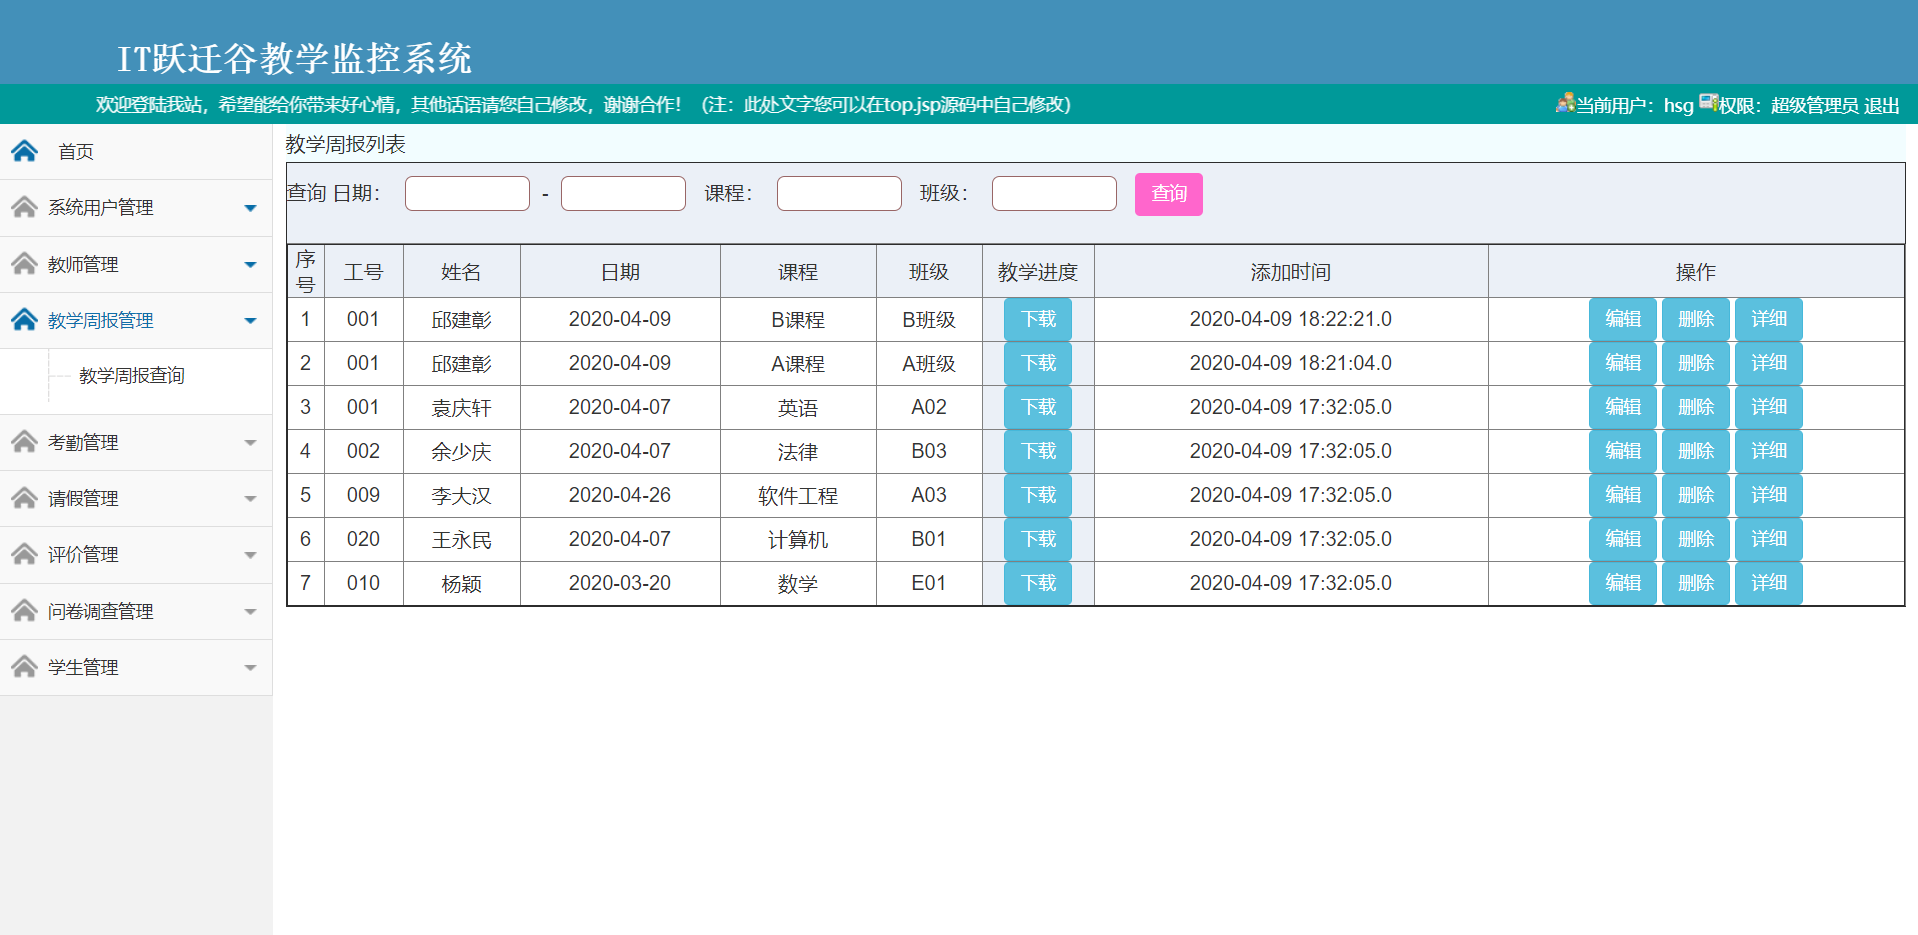Expand 教师管理 dropdown arrow
Screen dimensions: 1918x935
click(250, 265)
